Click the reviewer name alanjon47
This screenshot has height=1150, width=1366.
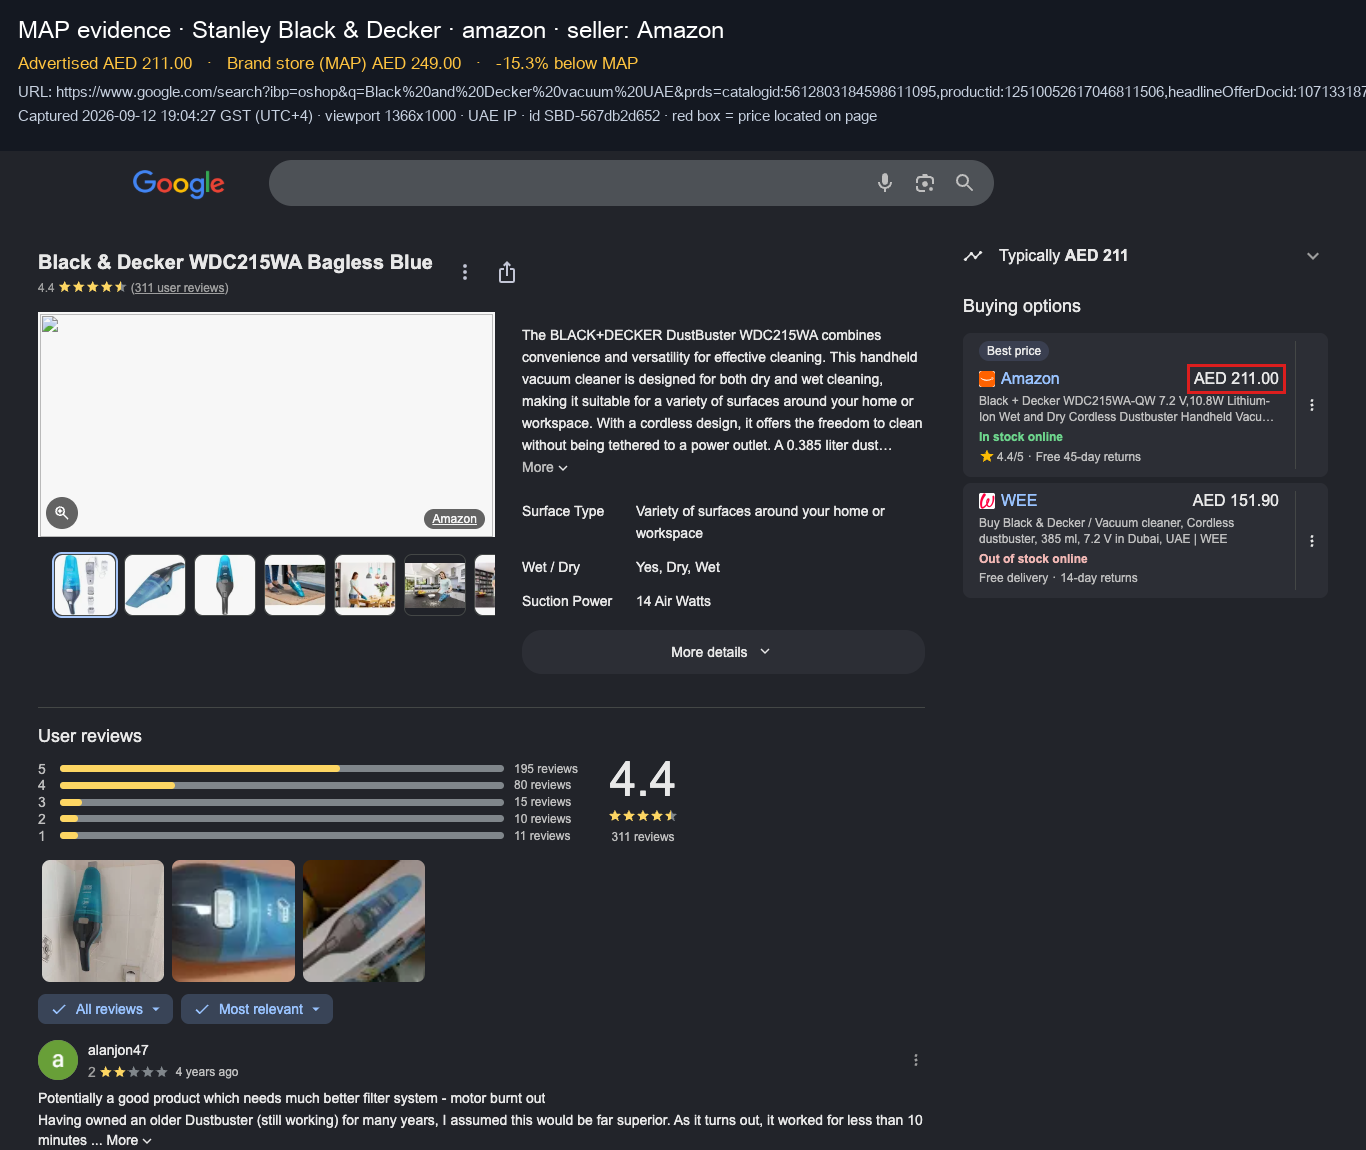pos(118,1050)
